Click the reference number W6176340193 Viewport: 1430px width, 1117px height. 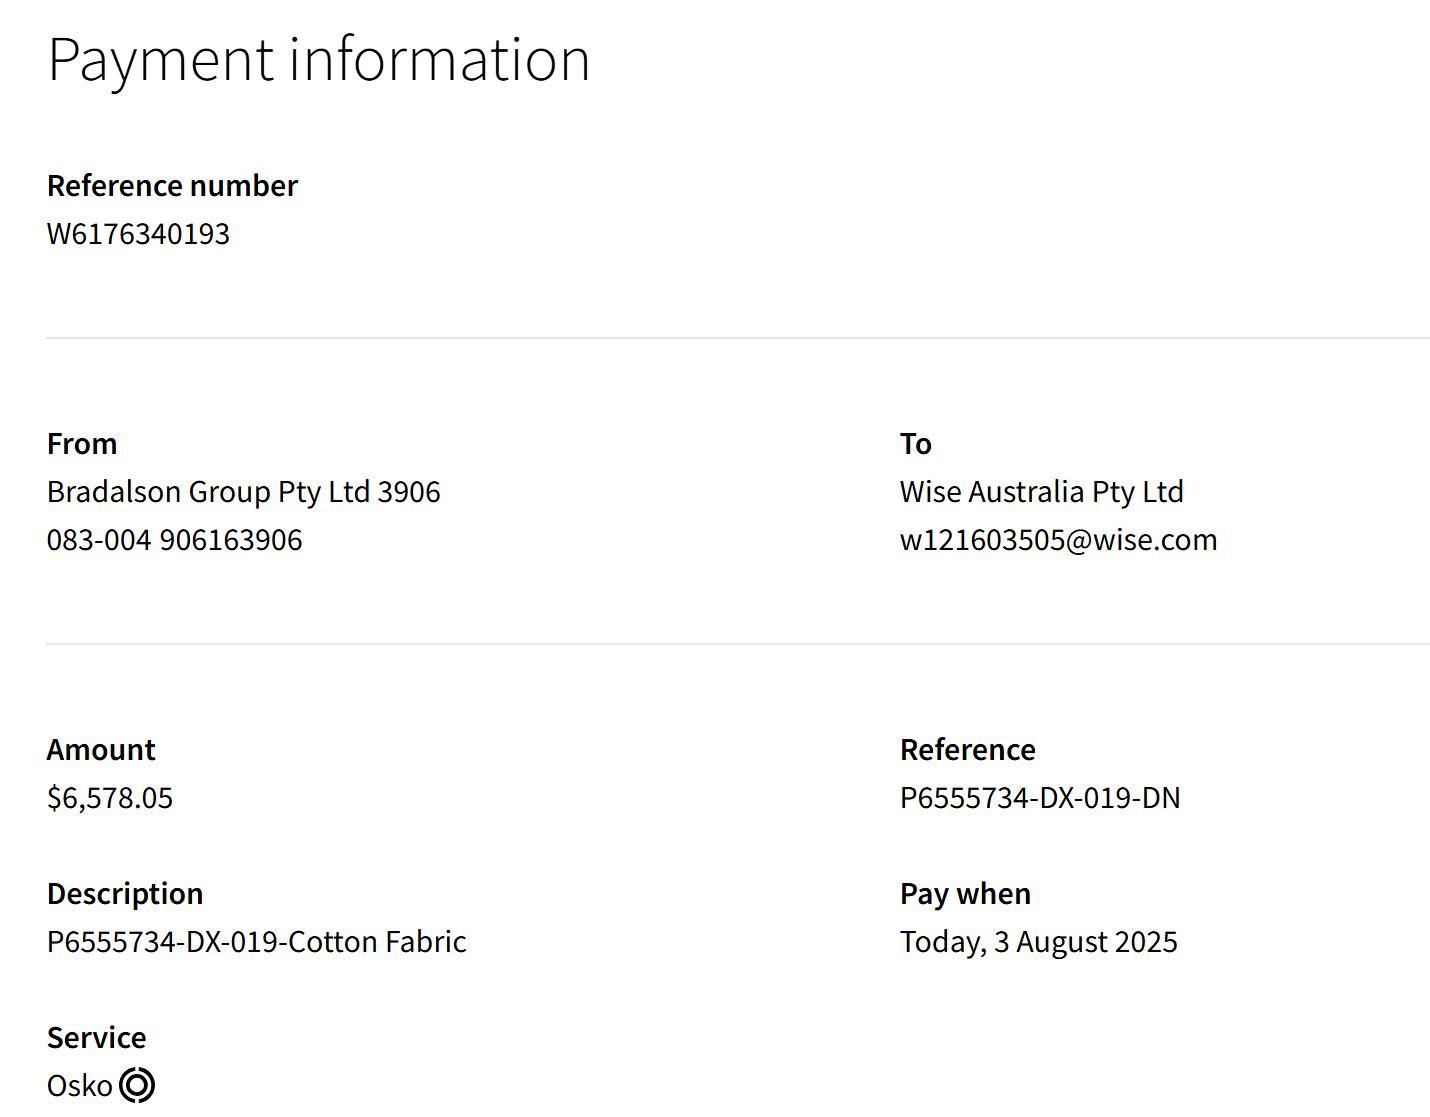click(x=138, y=234)
